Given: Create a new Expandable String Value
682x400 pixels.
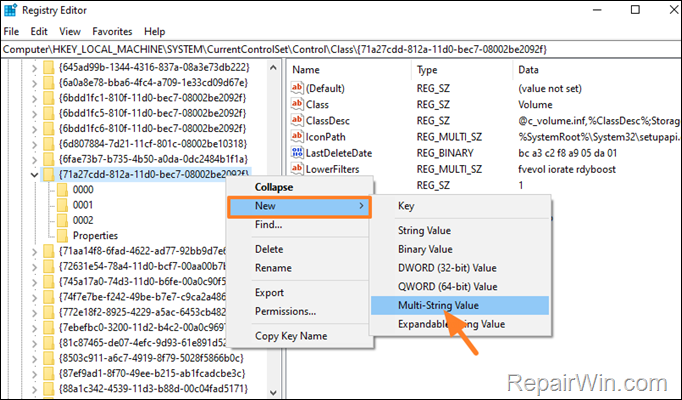Looking at the screenshot, I should [461, 324].
